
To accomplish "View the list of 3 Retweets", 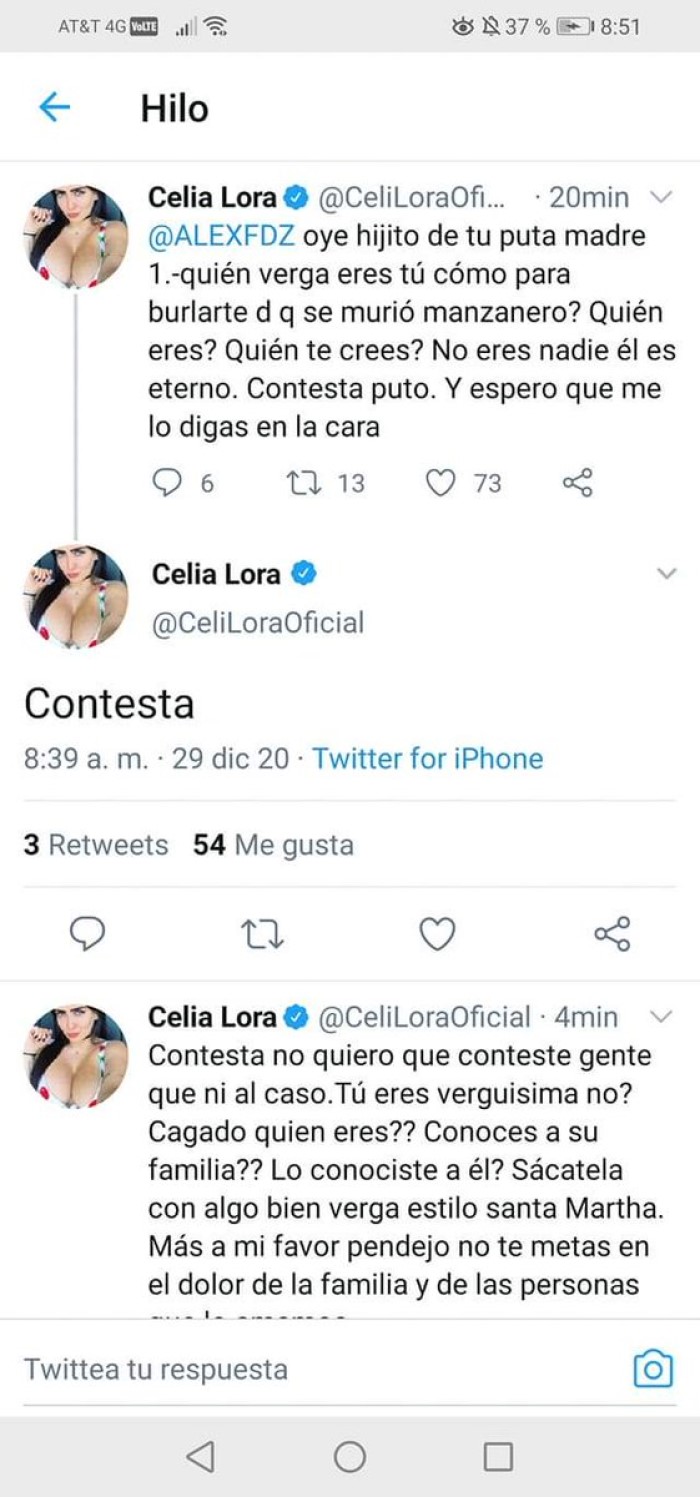I will 96,845.
